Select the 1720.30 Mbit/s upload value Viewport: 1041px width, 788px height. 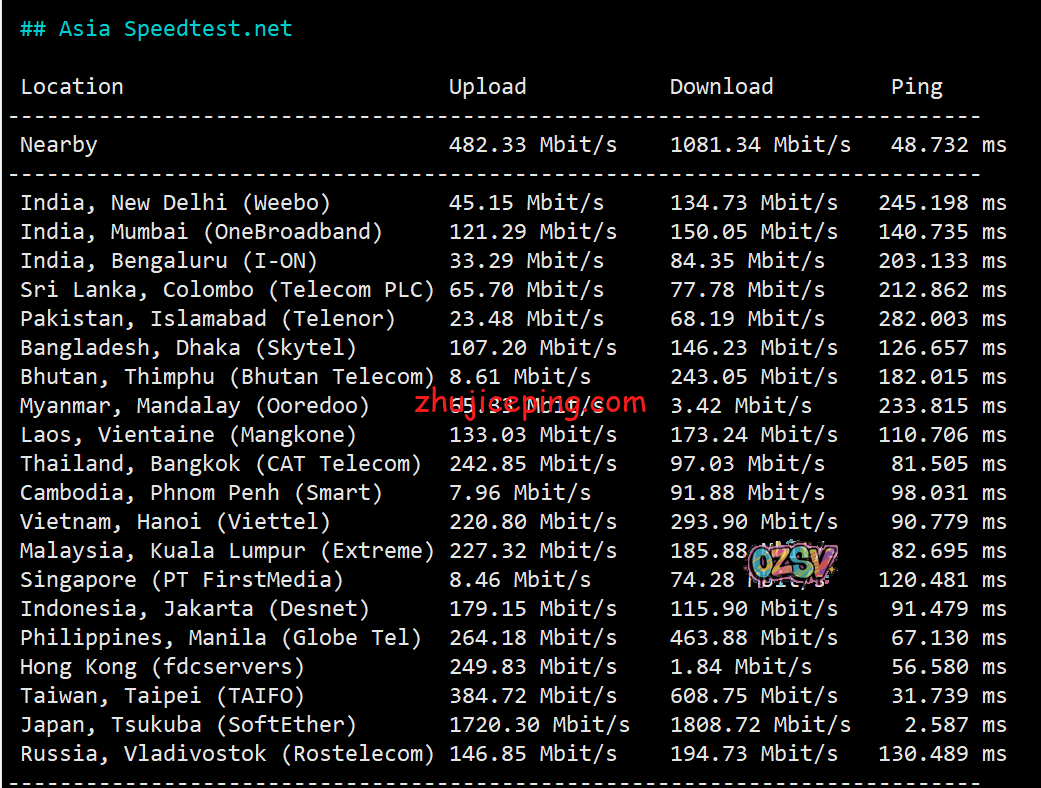pyautogui.click(x=539, y=725)
